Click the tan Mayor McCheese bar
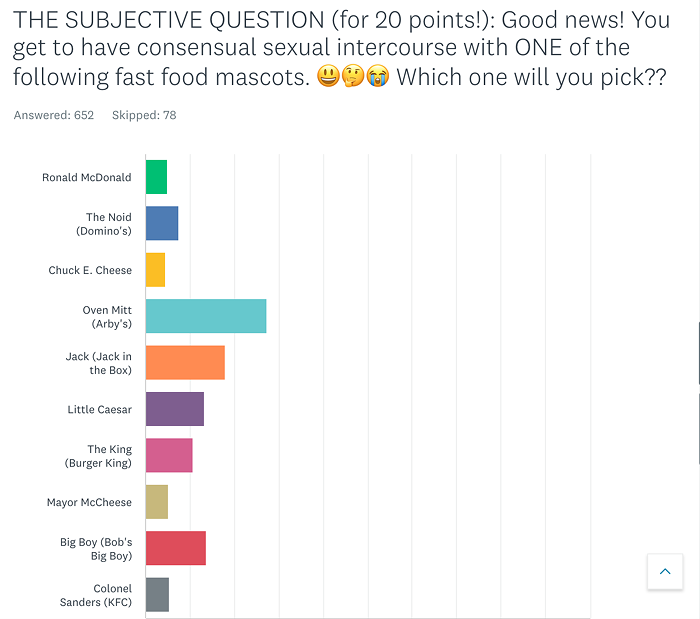The width and height of the screenshot is (700, 619). [157, 502]
